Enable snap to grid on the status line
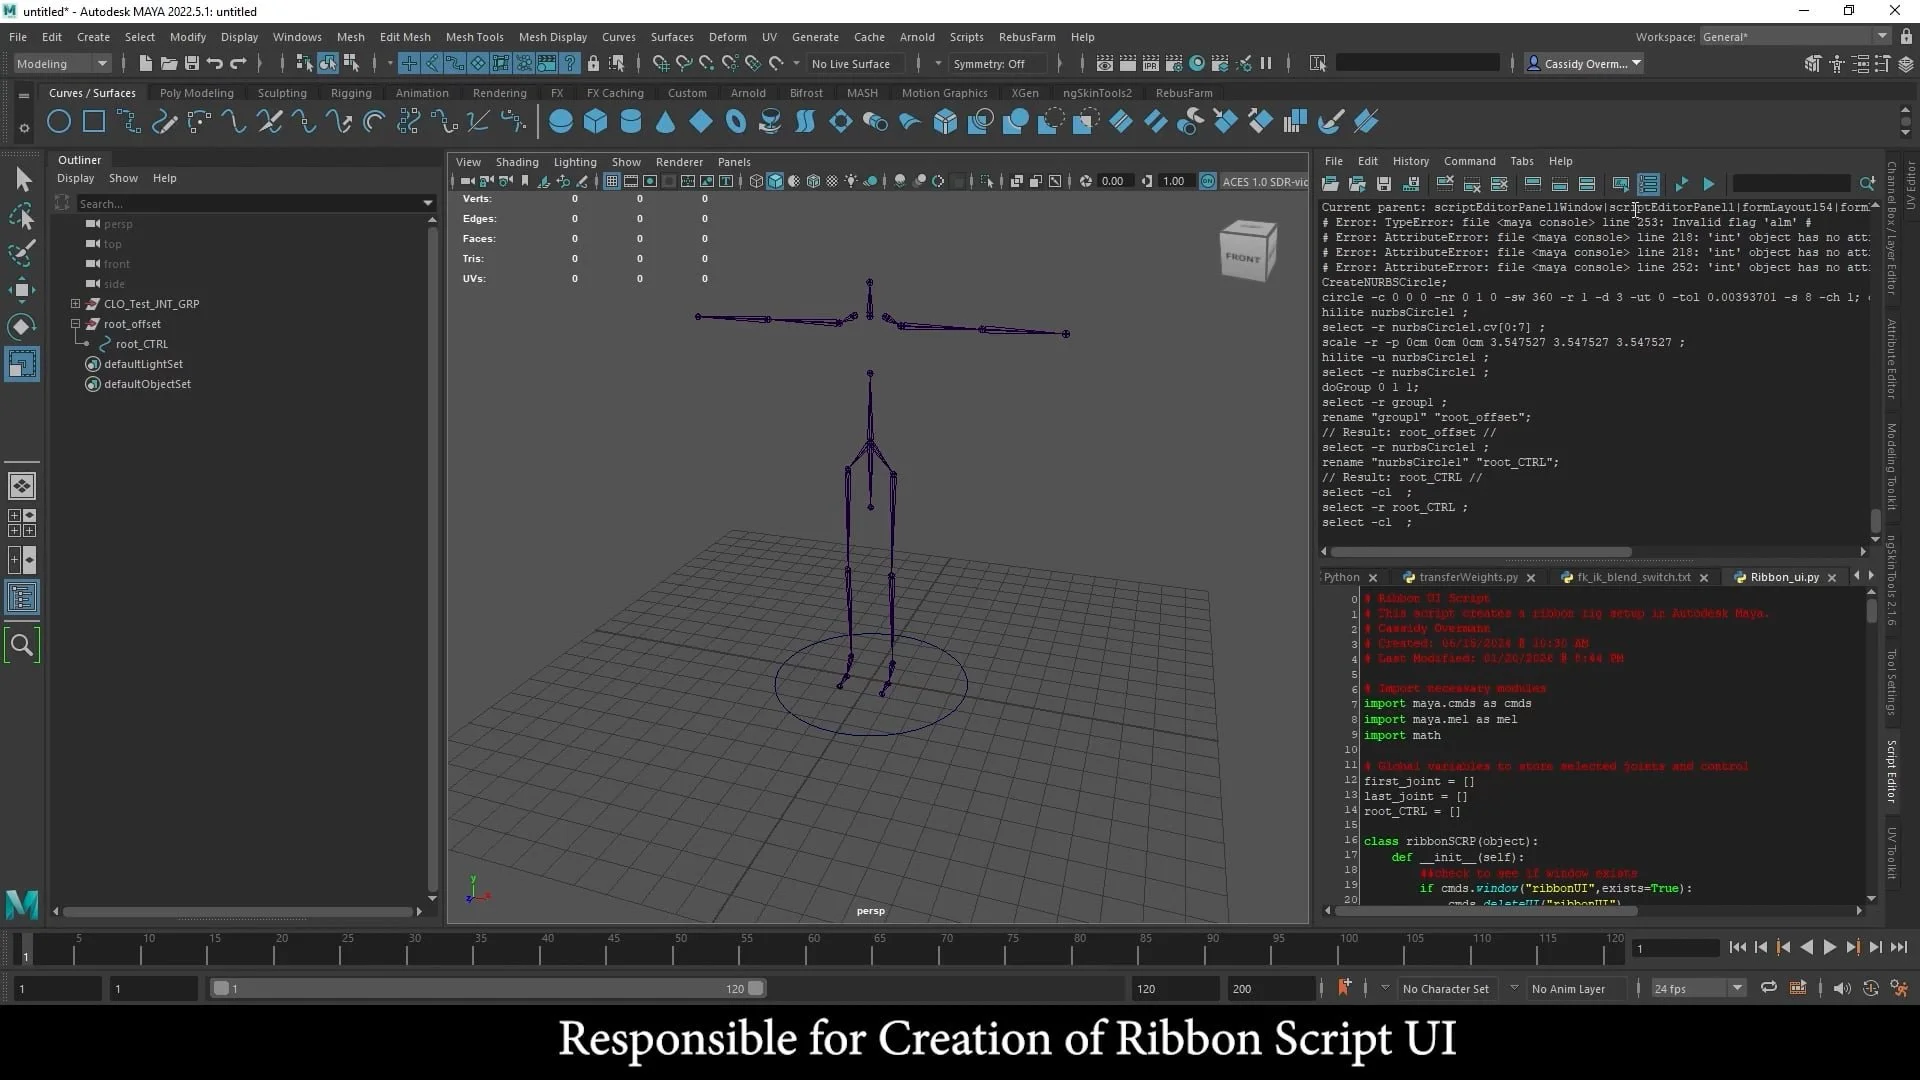The width and height of the screenshot is (1920, 1080). point(408,63)
